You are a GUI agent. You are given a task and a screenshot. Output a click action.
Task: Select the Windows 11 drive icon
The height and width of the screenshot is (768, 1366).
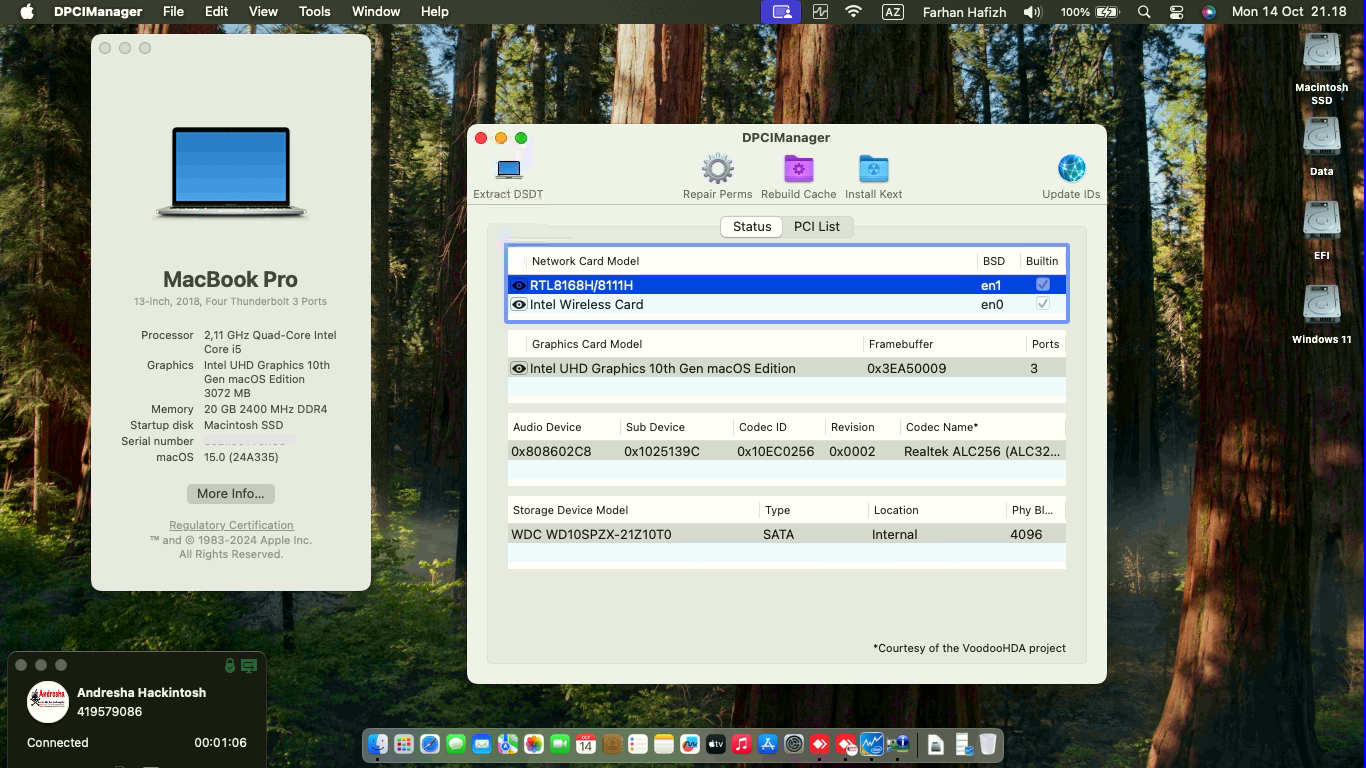pyautogui.click(x=1321, y=305)
